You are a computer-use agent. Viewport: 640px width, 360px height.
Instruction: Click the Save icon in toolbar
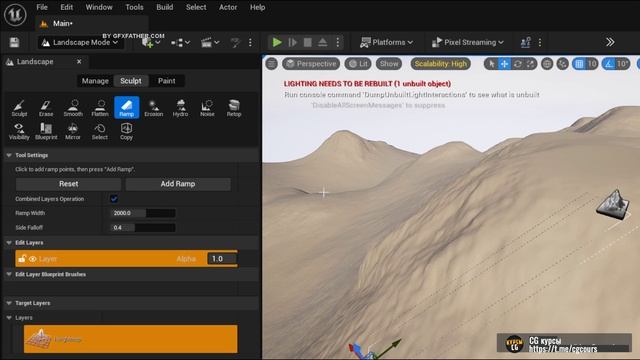[14, 42]
